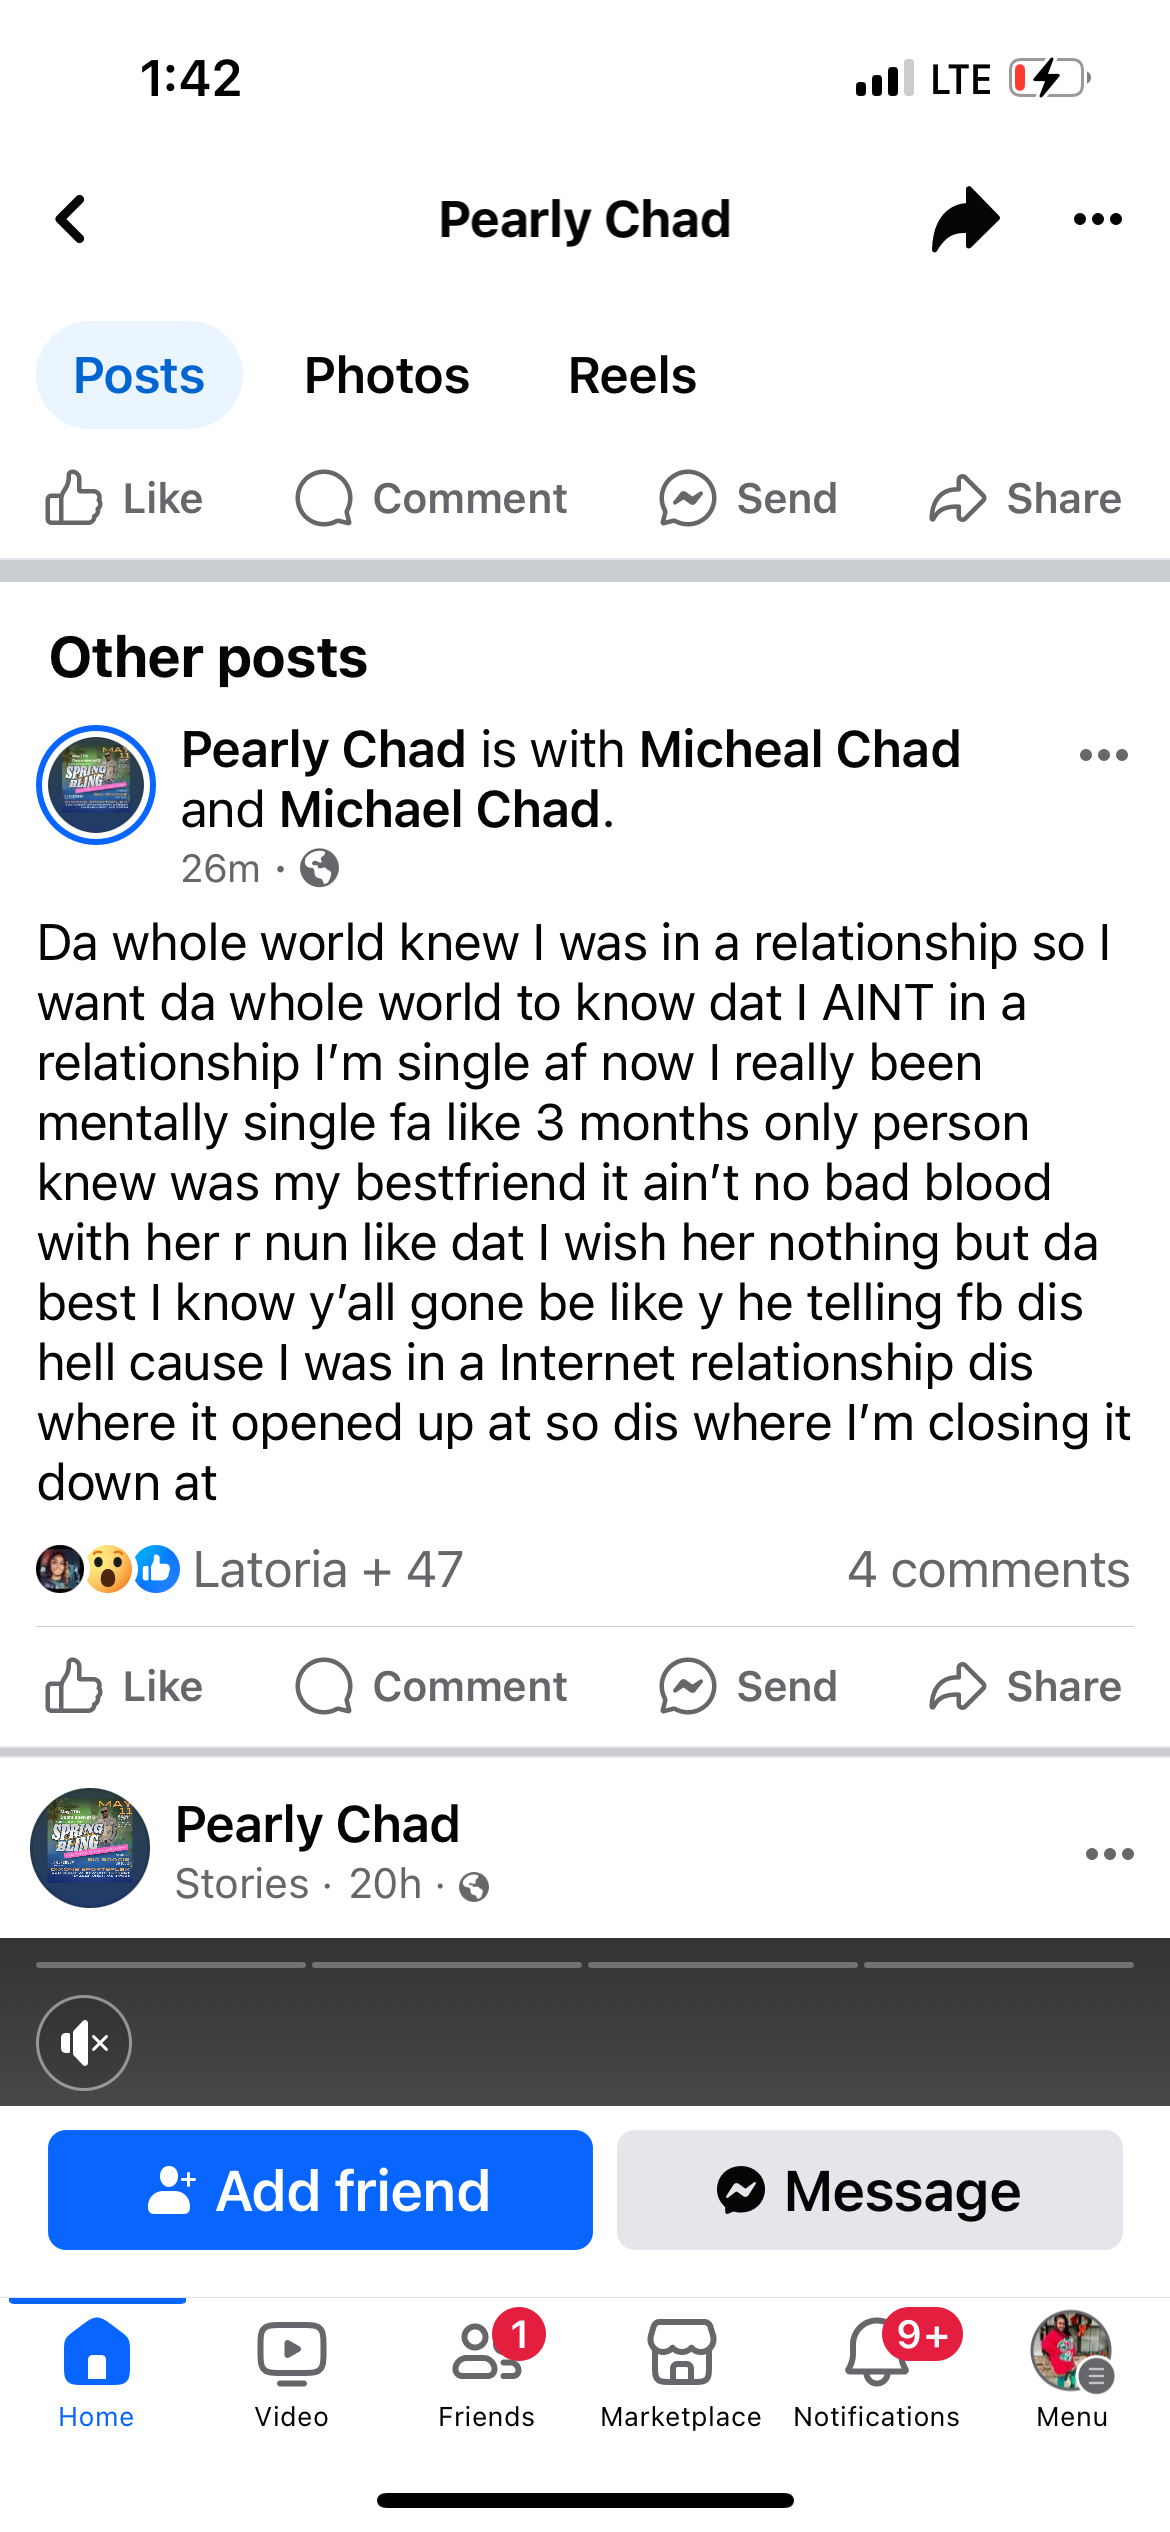Tap the Message button
Viewport: 1170px width, 2532px height.
(869, 2190)
